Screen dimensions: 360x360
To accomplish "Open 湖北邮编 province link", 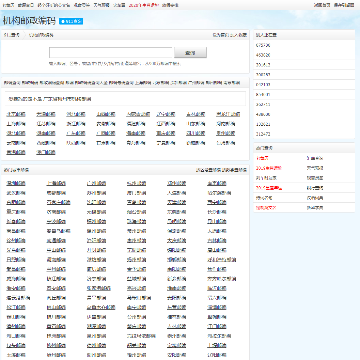I will point(16,133).
